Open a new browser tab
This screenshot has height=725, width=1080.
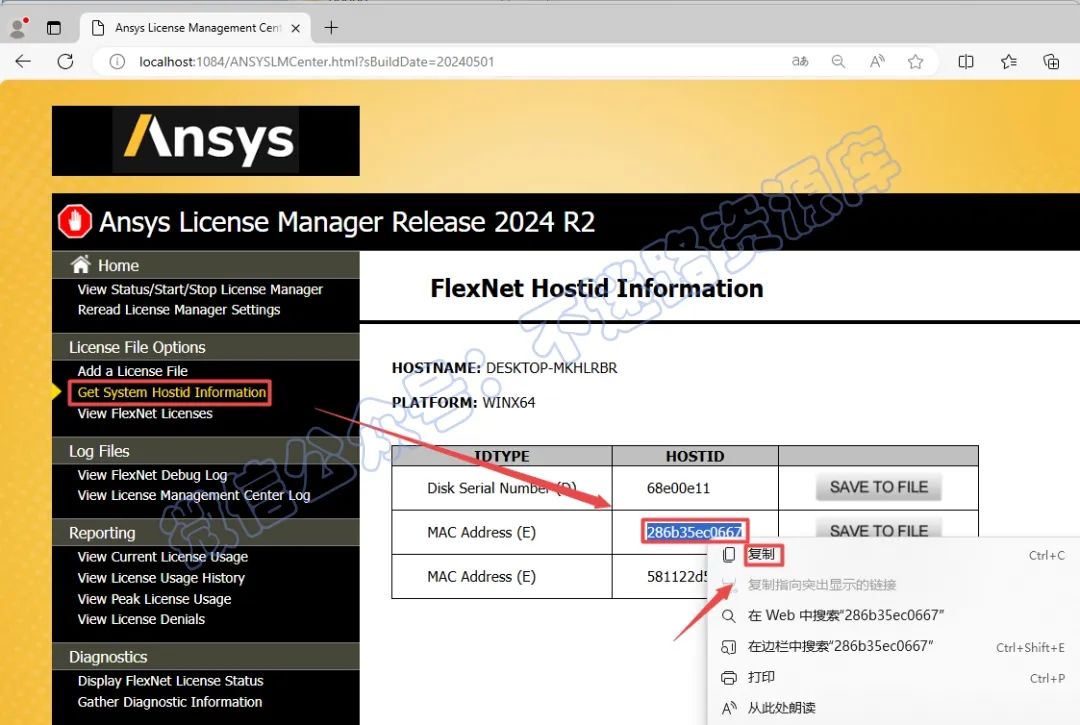pyautogui.click(x=331, y=28)
